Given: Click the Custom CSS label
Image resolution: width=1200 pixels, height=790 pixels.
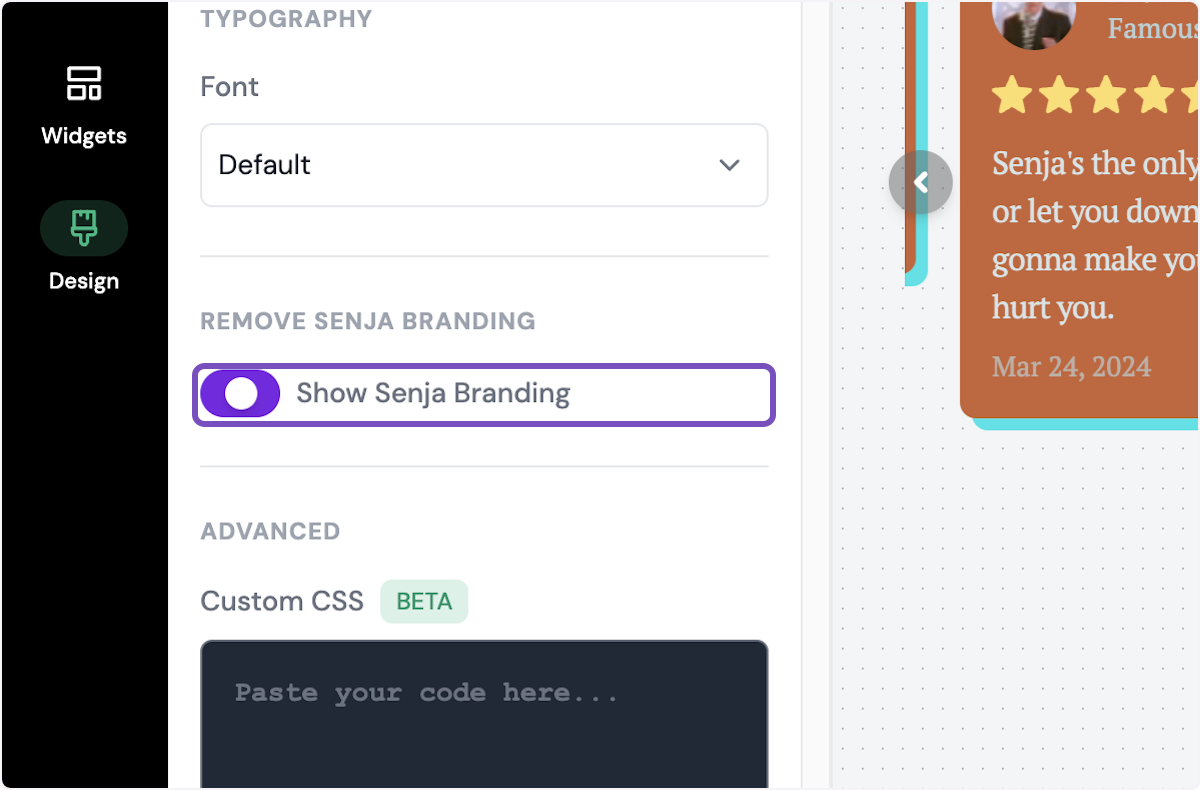Looking at the screenshot, I should 281,601.
